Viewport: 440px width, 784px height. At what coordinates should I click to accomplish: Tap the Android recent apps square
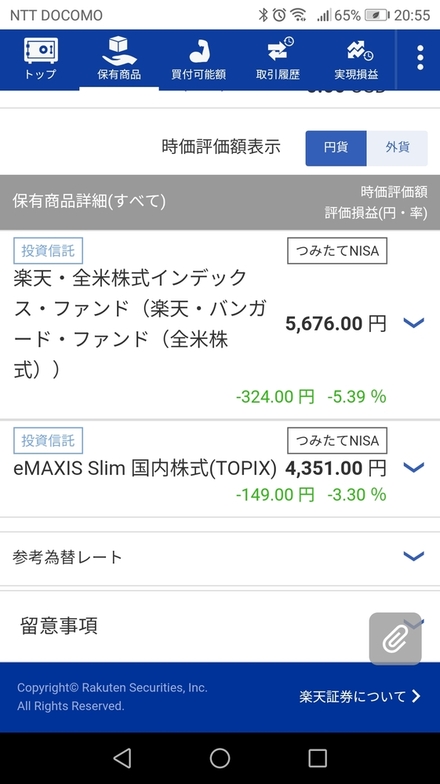pos(317,758)
